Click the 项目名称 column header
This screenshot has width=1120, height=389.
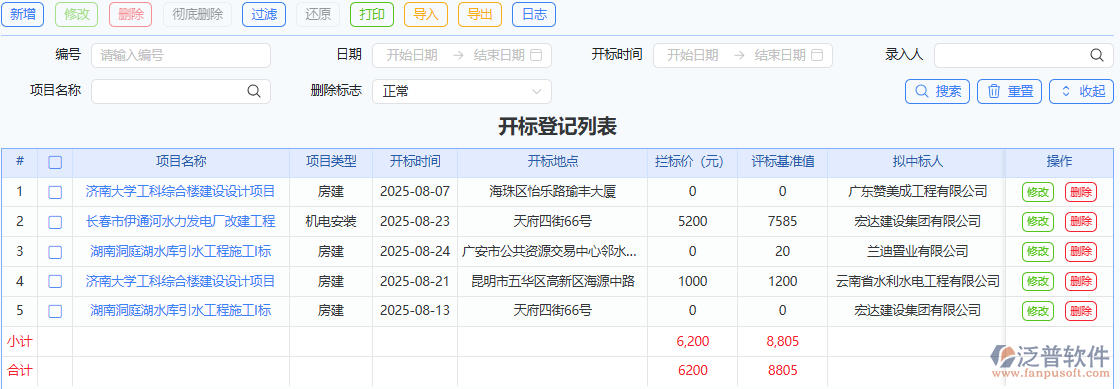(181, 162)
